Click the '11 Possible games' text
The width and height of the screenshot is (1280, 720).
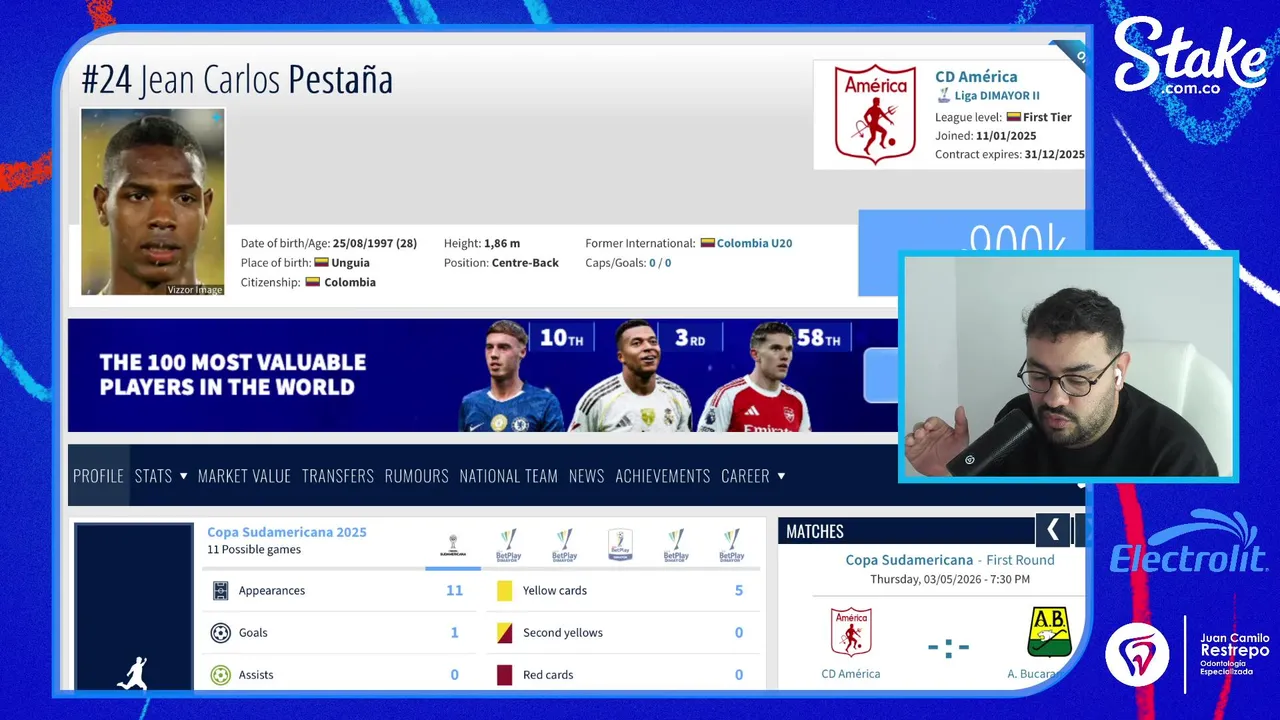pyautogui.click(x=254, y=550)
